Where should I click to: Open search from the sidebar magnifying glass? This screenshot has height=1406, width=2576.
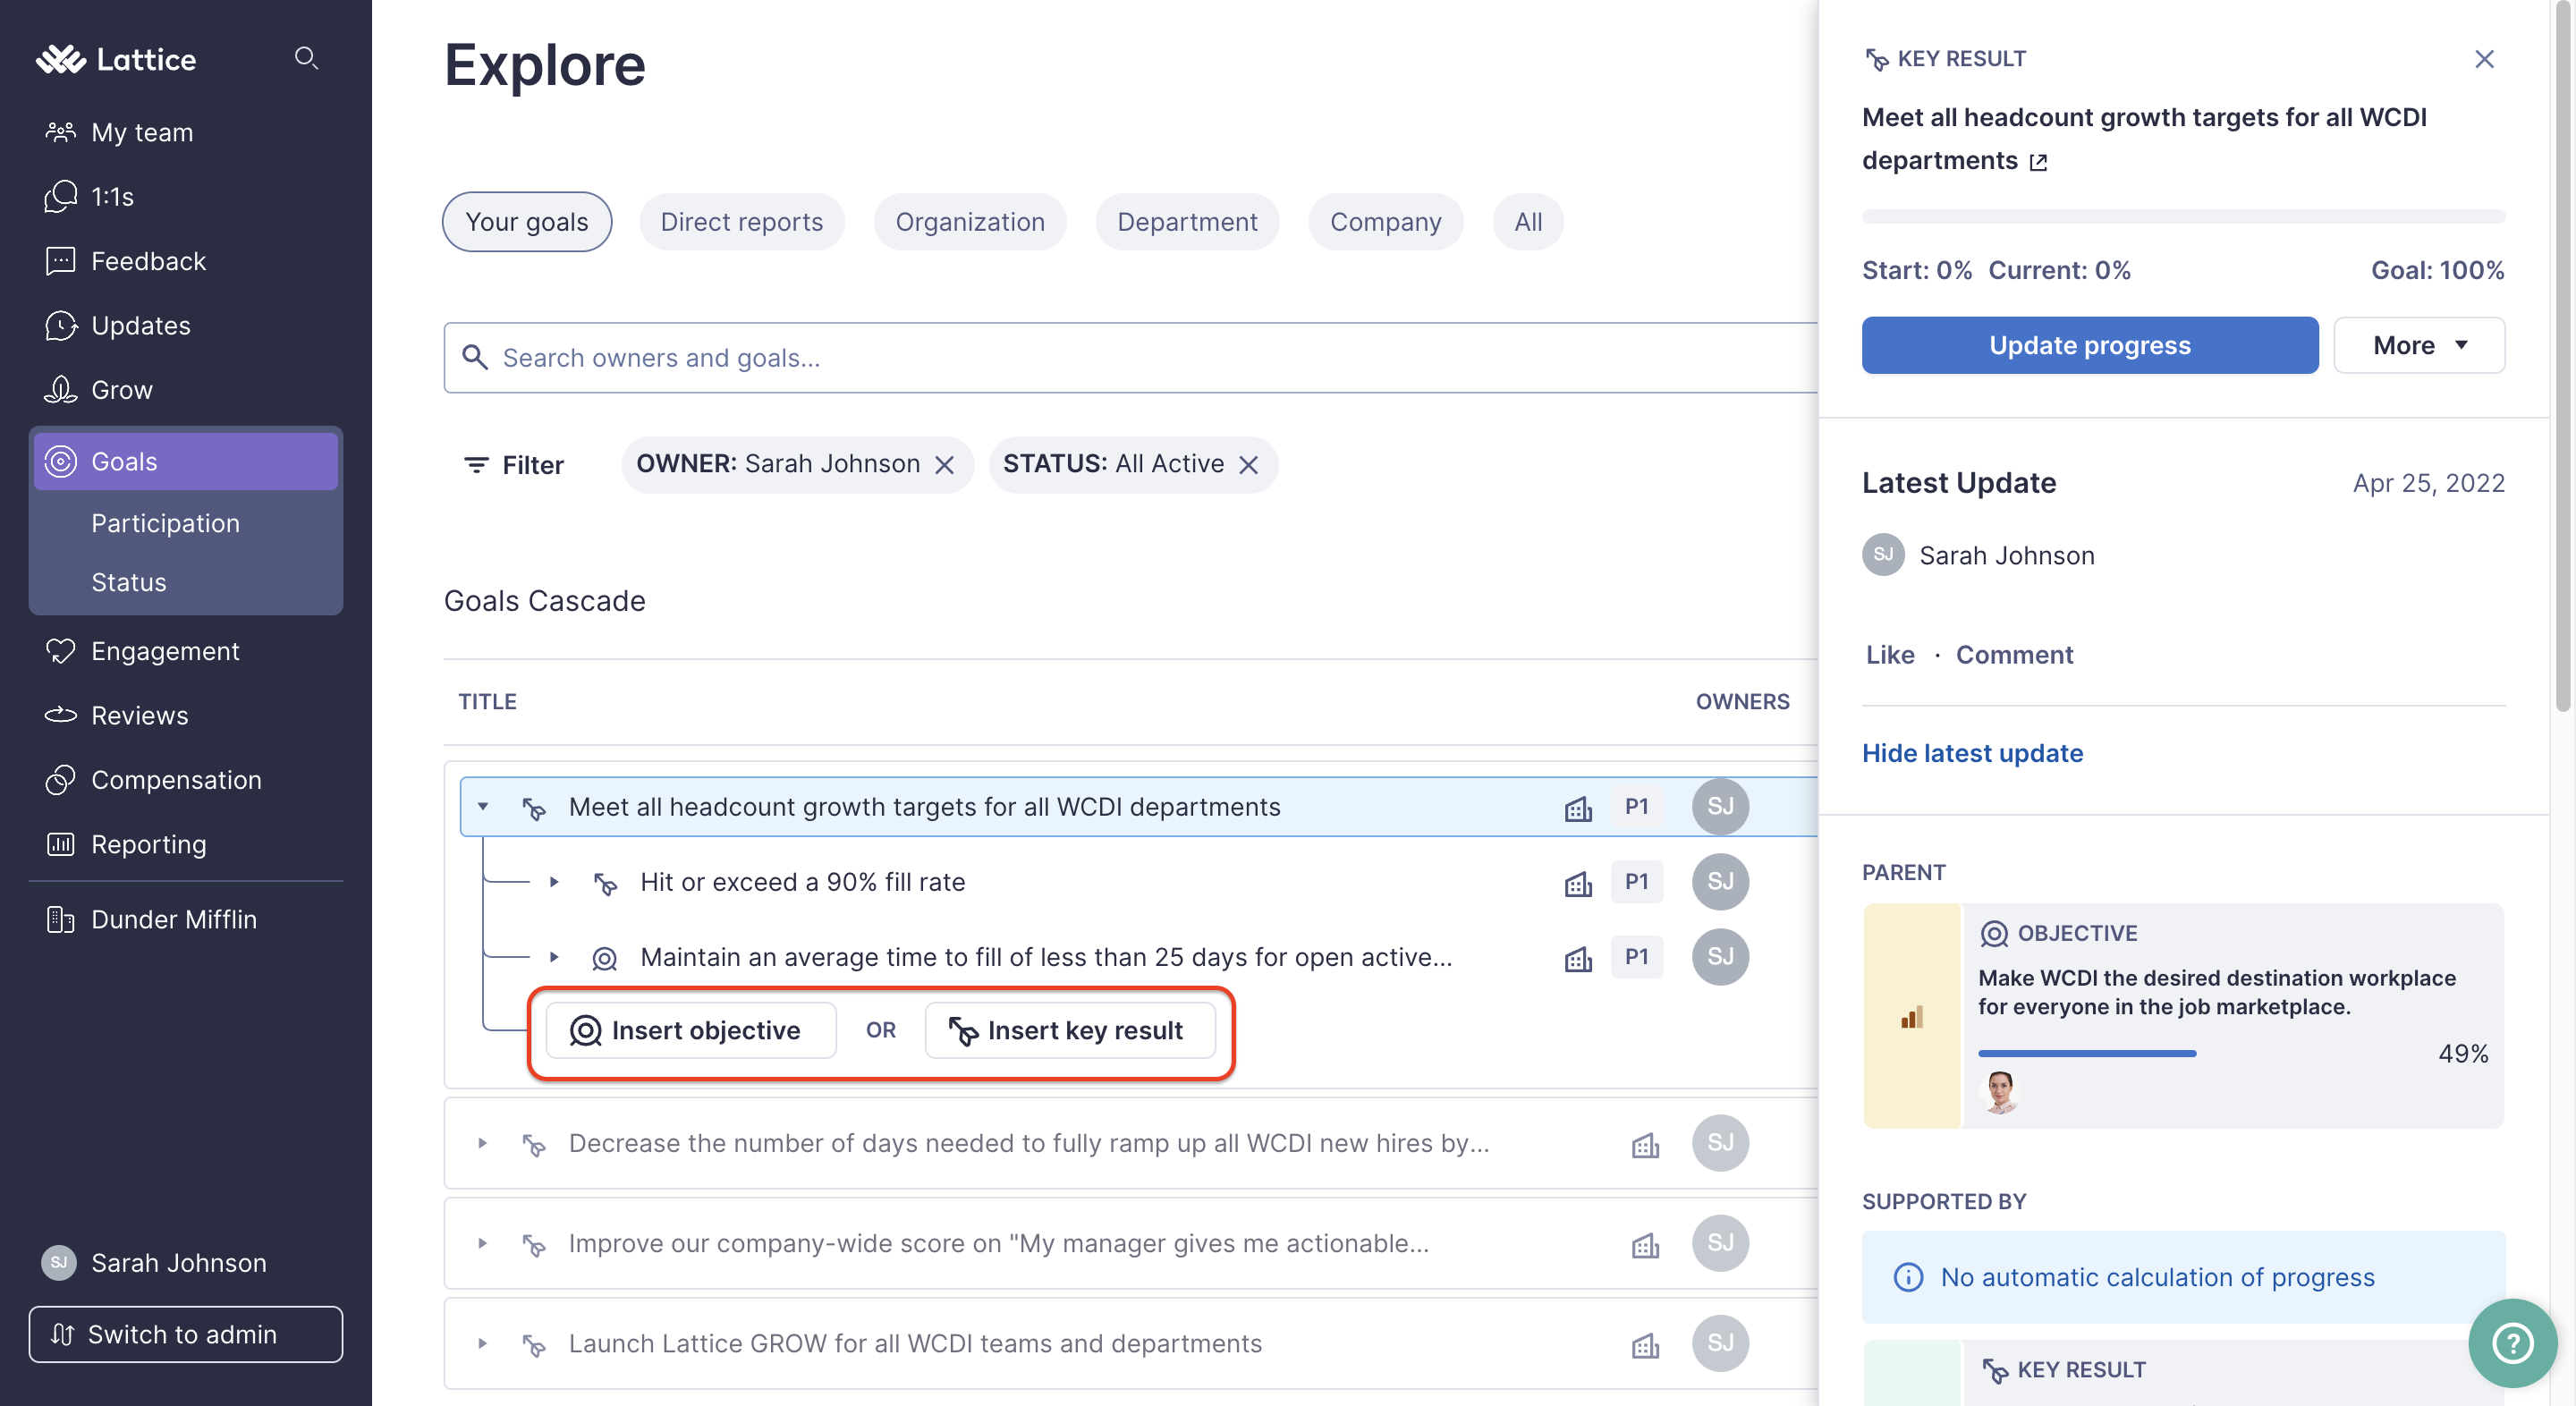(x=307, y=59)
